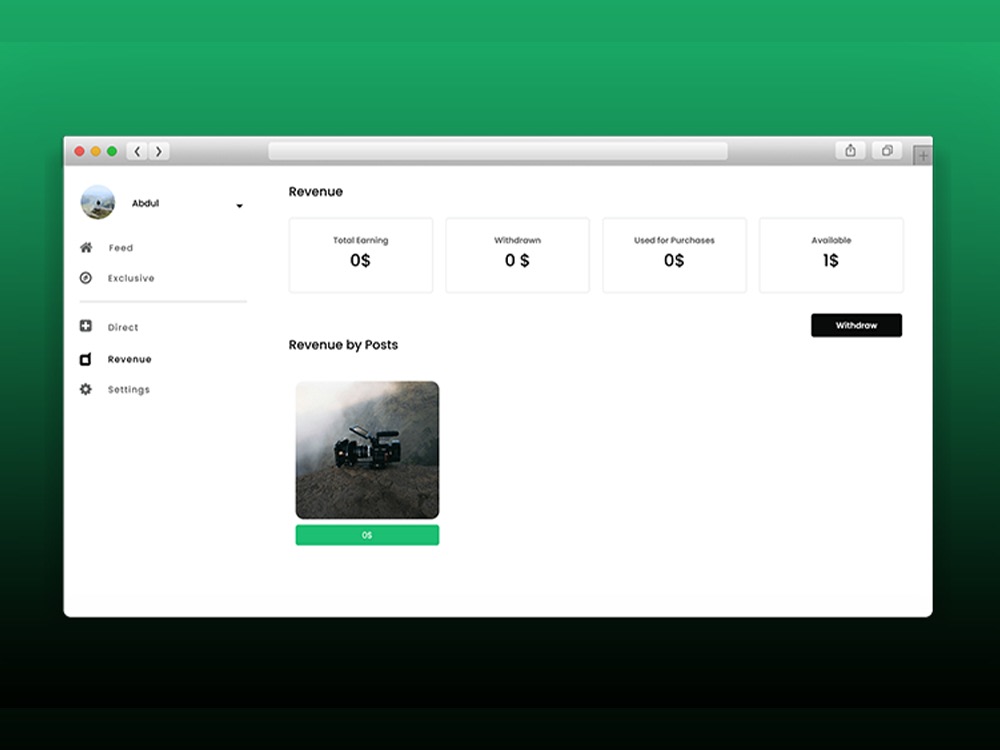The height and width of the screenshot is (750, 1000).
Task: Close the browser window red button
Action: (x=79, y=151)
